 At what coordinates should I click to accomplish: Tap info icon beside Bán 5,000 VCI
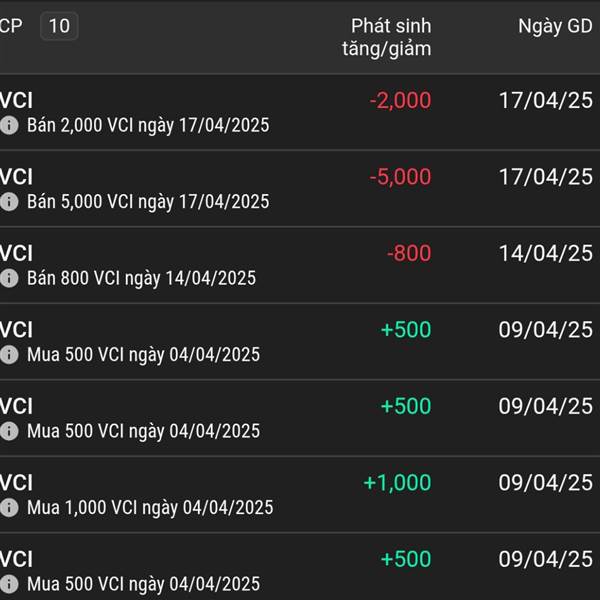9,202
